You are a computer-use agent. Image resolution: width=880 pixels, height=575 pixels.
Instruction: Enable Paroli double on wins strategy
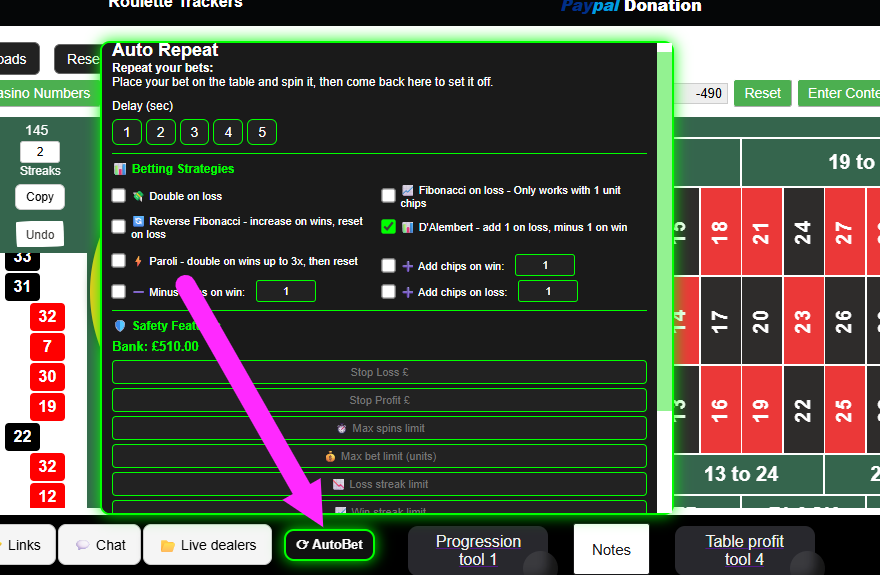[119, 261]
